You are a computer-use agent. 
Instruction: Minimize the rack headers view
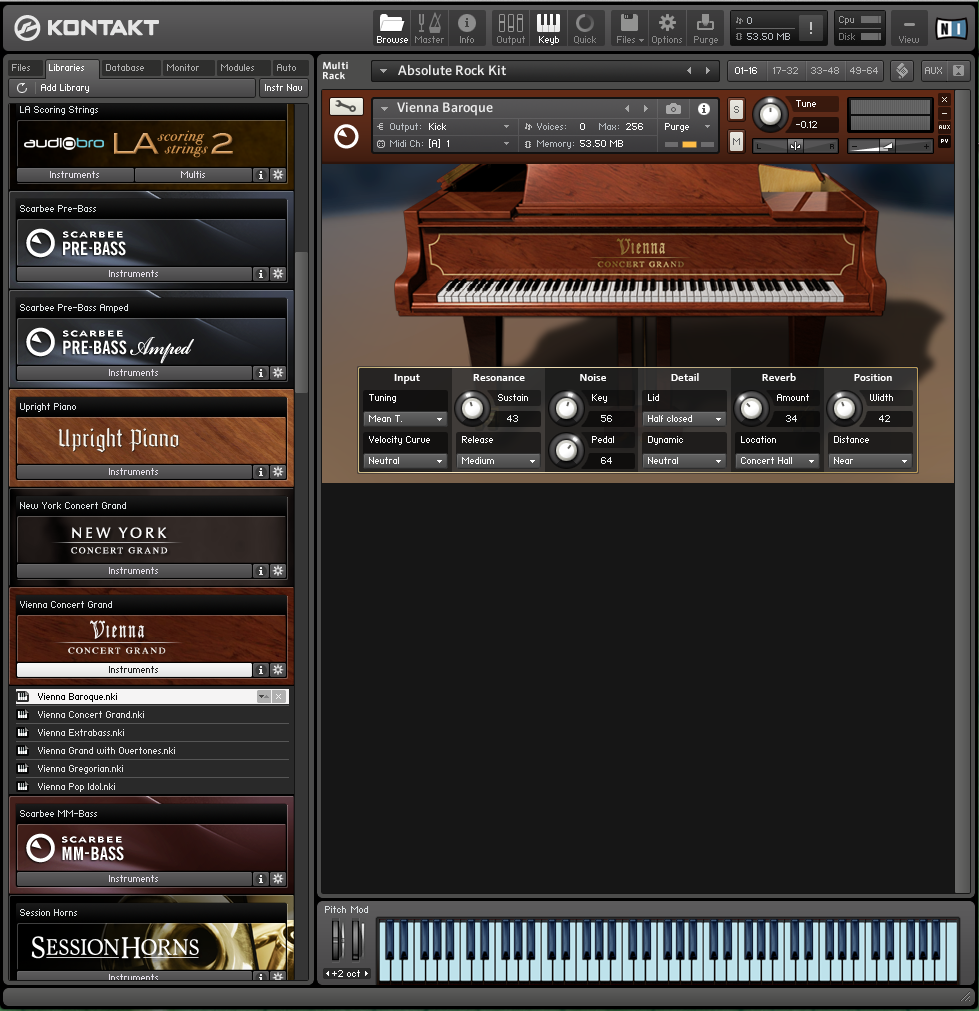coord(958,71)
